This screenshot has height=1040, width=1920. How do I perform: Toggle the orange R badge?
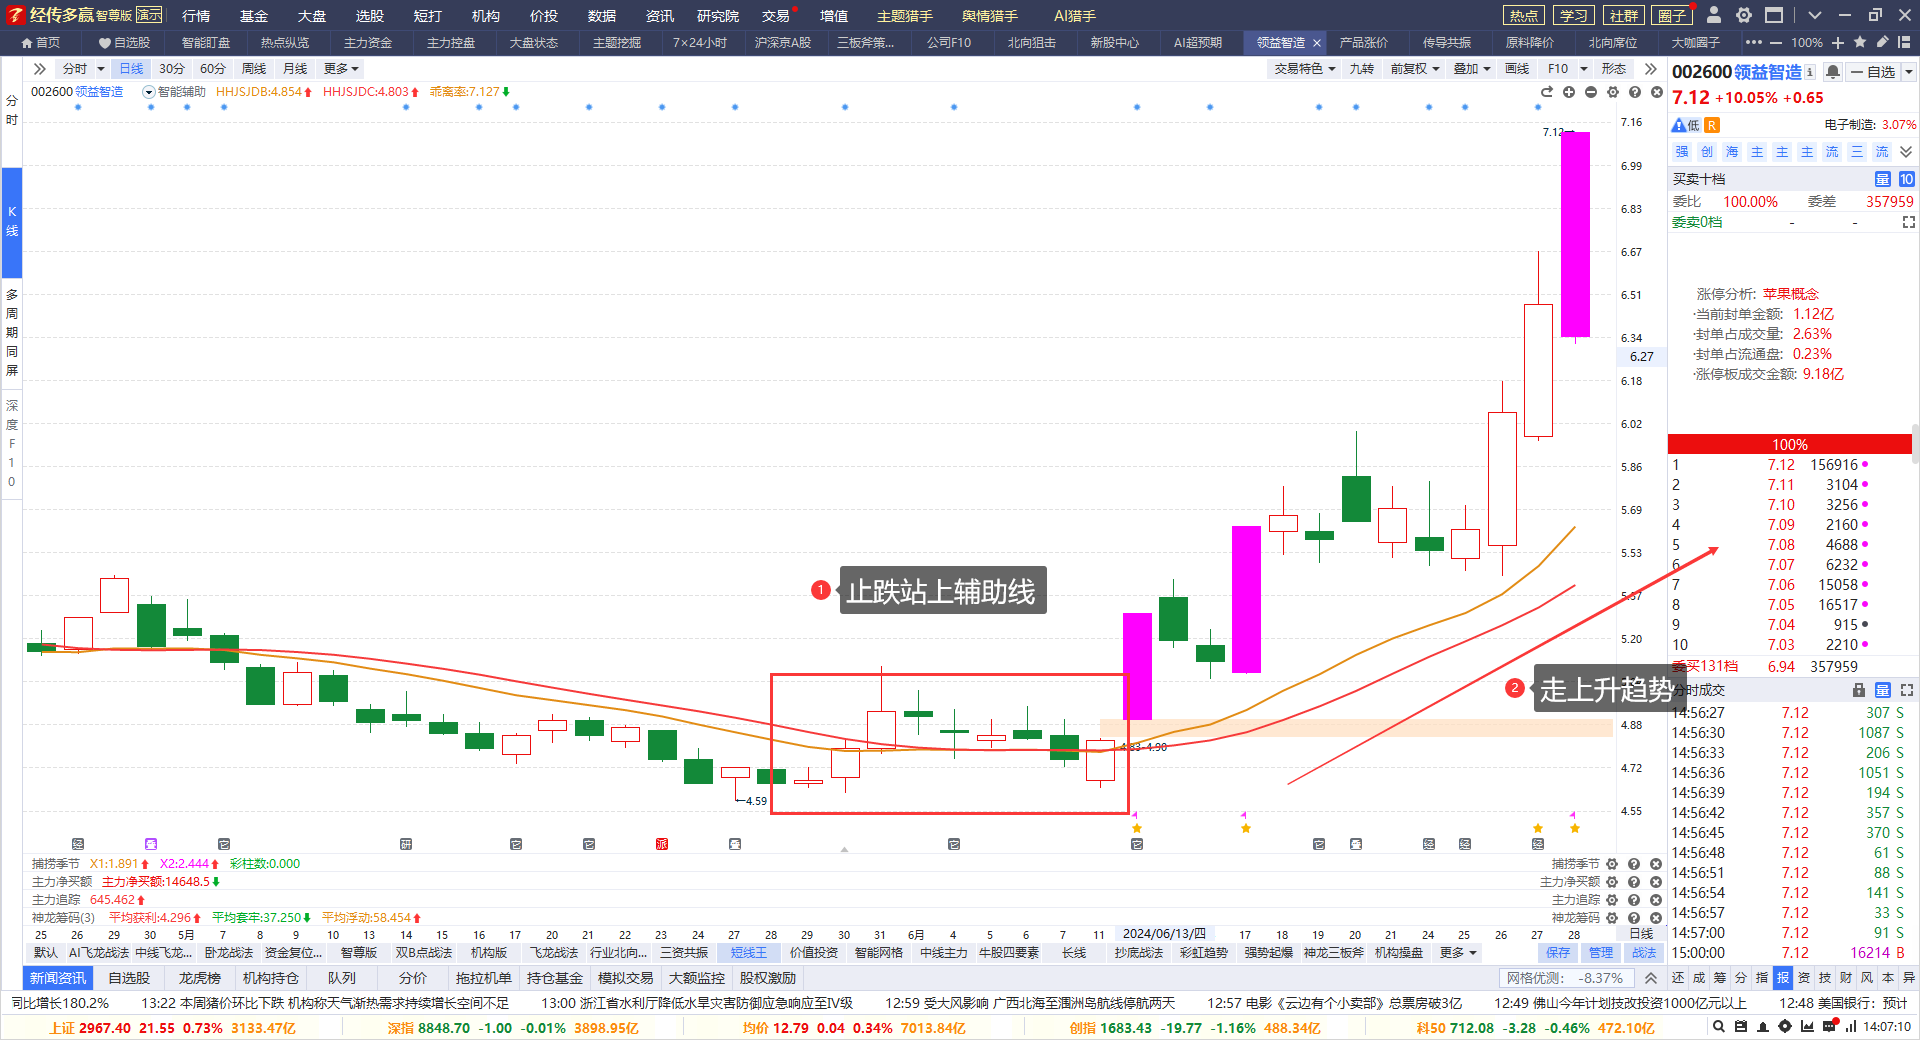(x=1712, y=125)
